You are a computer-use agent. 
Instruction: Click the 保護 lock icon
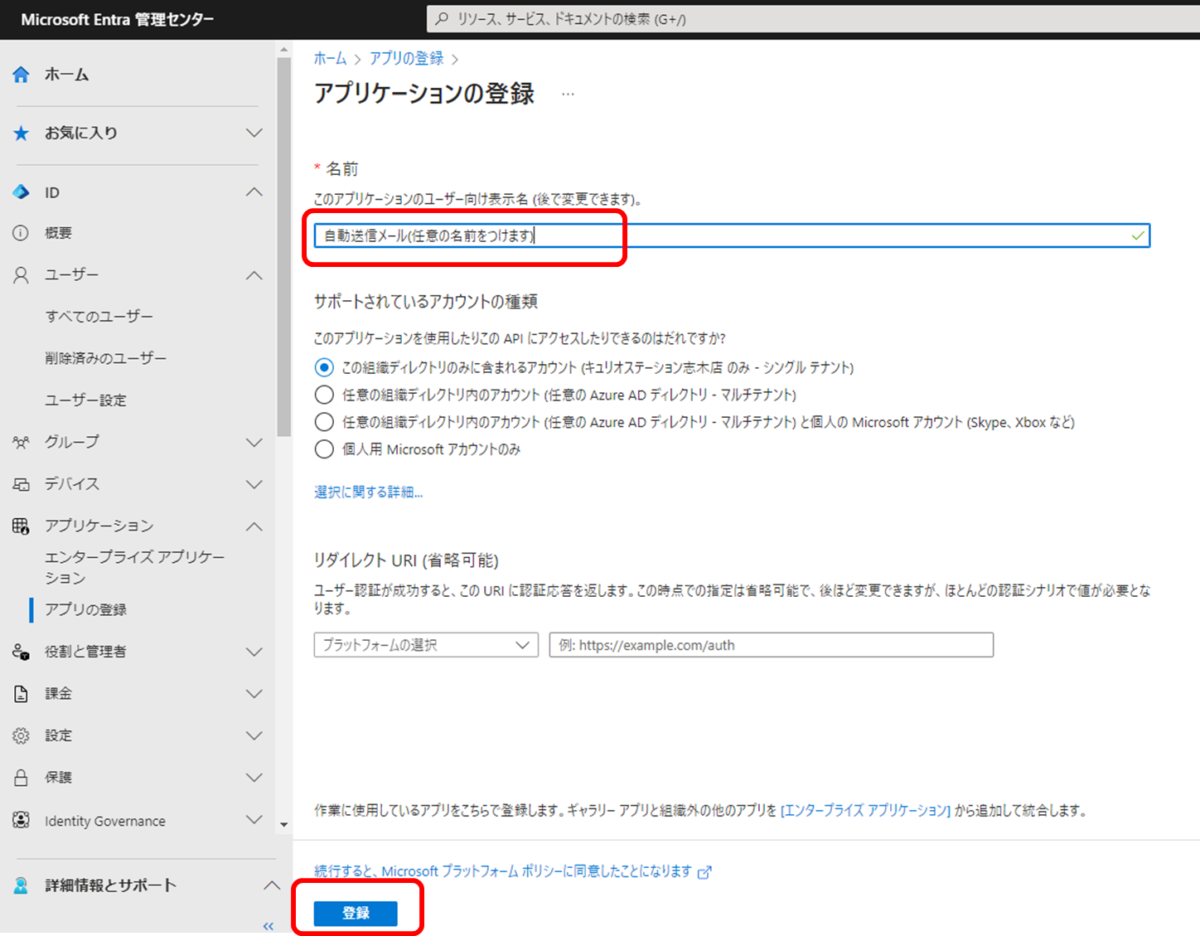pyautogui.click(x=21, y=778)
